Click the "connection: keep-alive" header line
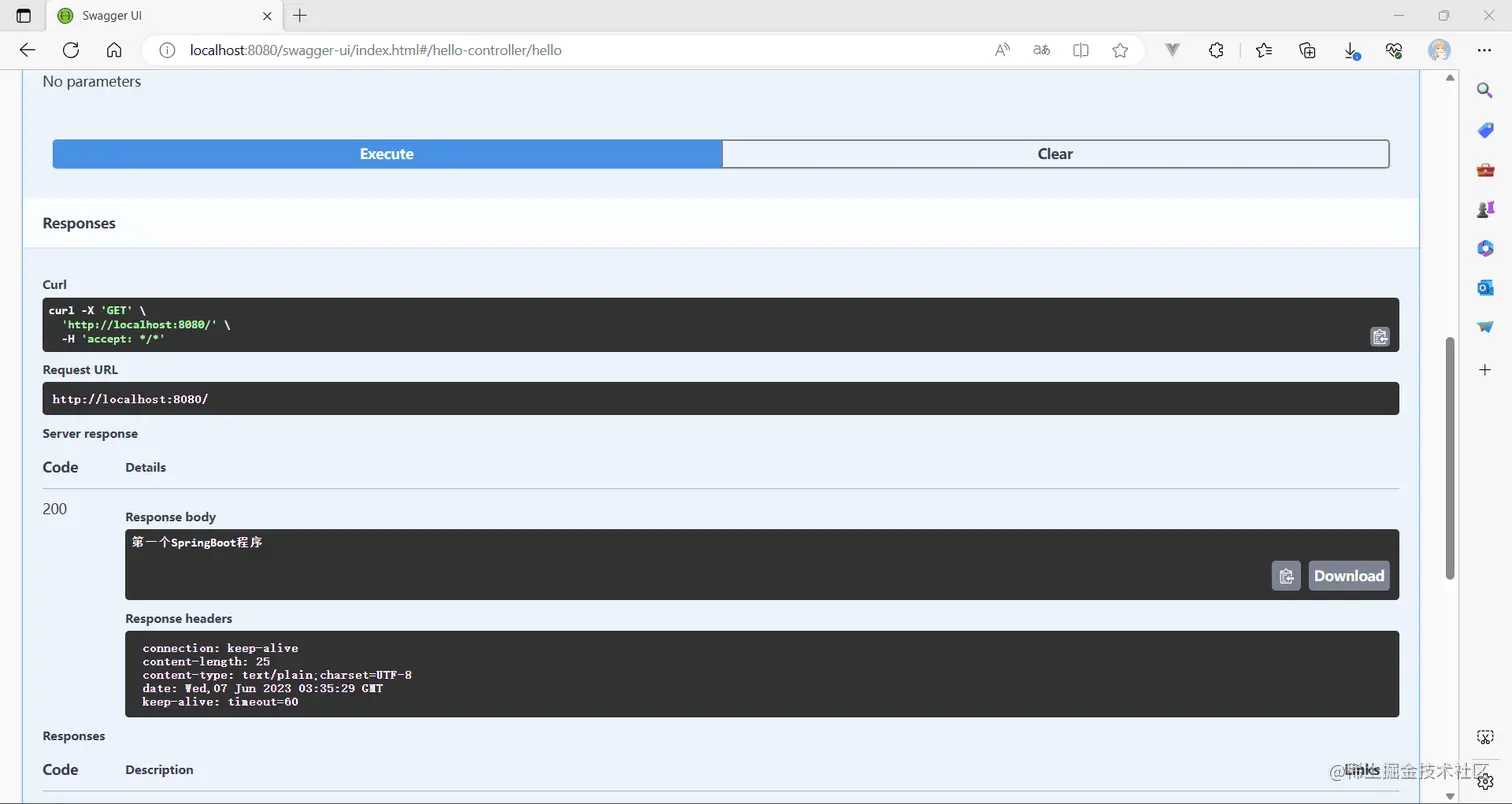The image size is (1512, 804). (220, 648)
